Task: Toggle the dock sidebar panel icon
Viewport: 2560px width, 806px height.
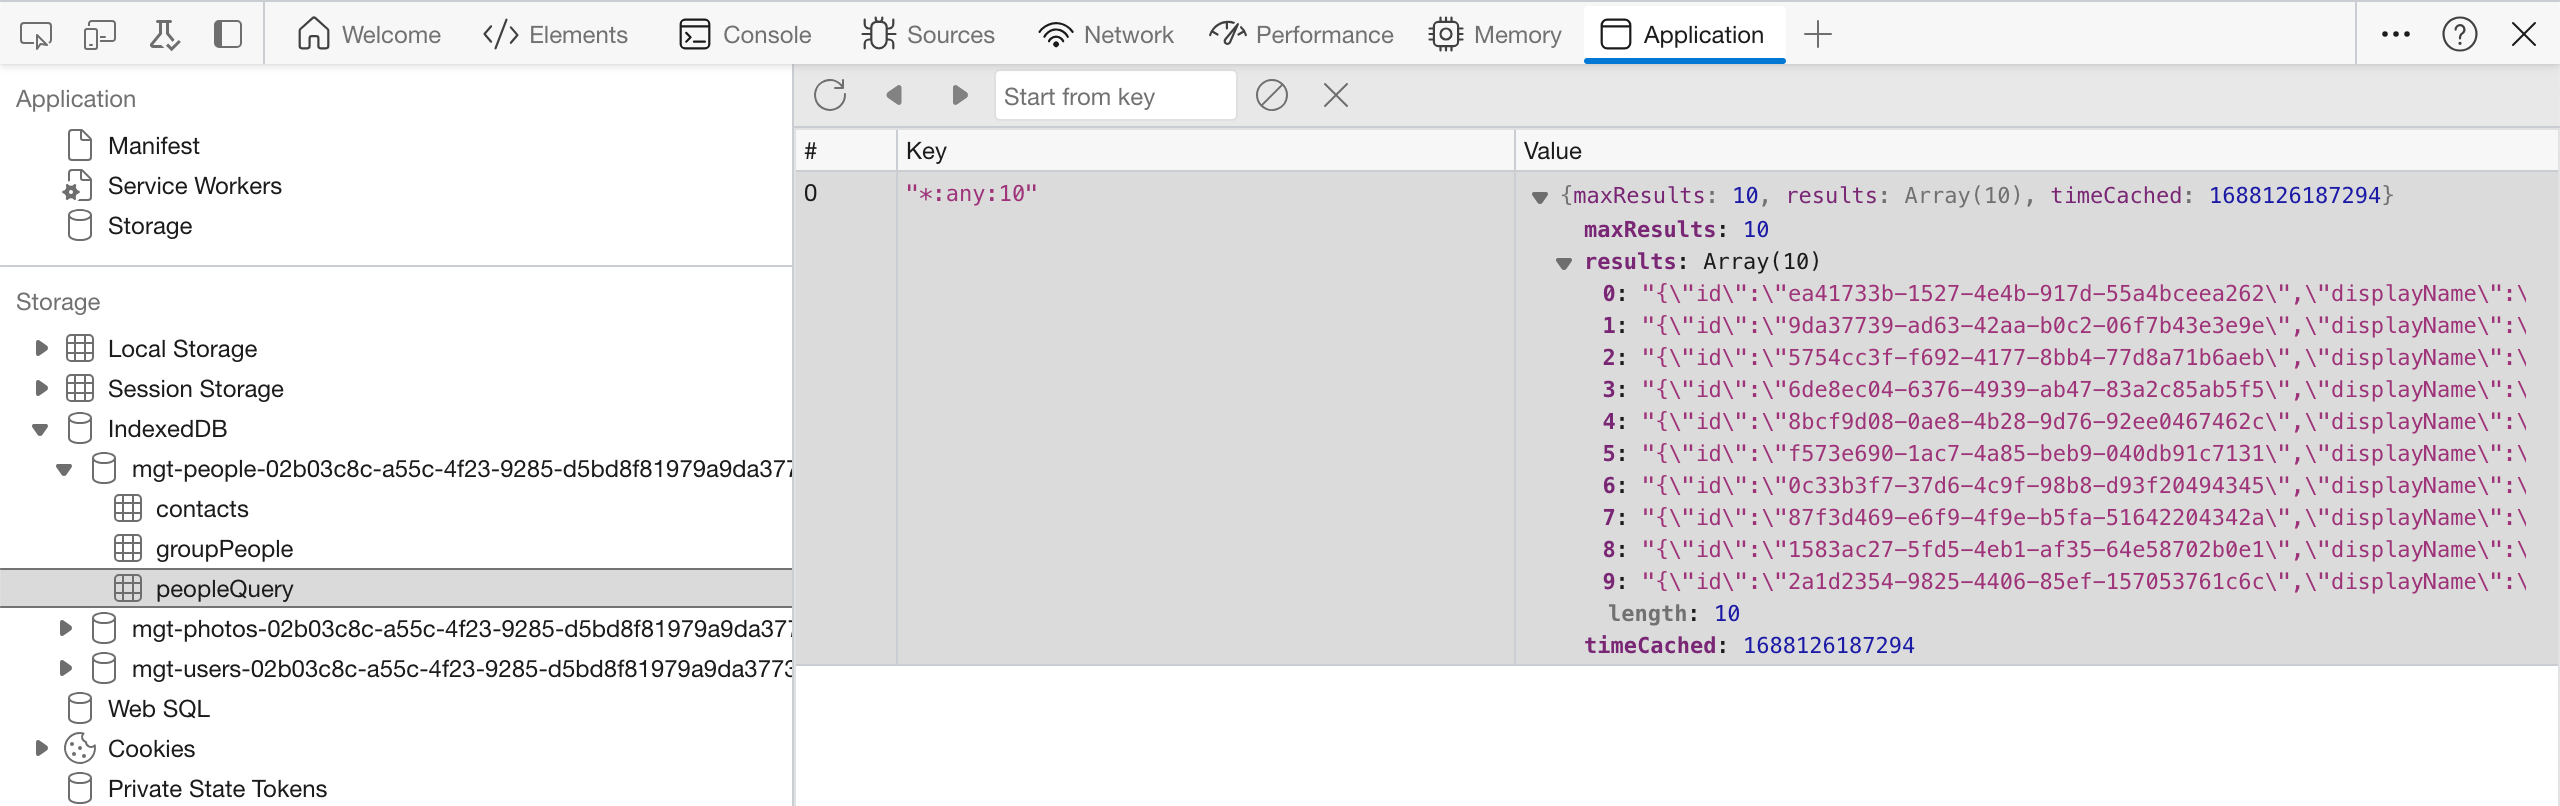Action: [x=228, y=35]
